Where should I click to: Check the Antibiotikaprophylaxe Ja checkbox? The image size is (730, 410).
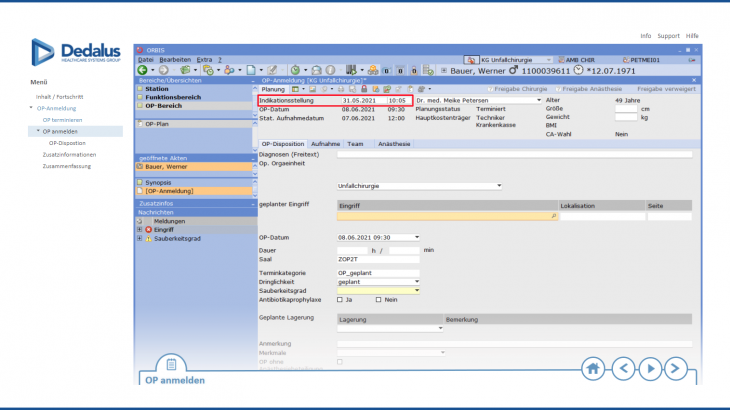[x=342, y=299]
